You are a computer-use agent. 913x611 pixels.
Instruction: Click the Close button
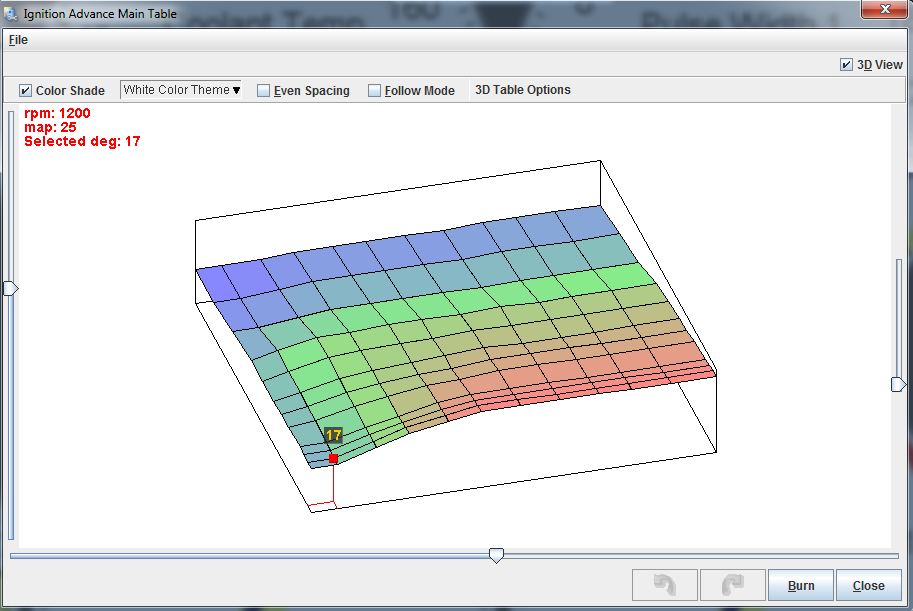868,585
